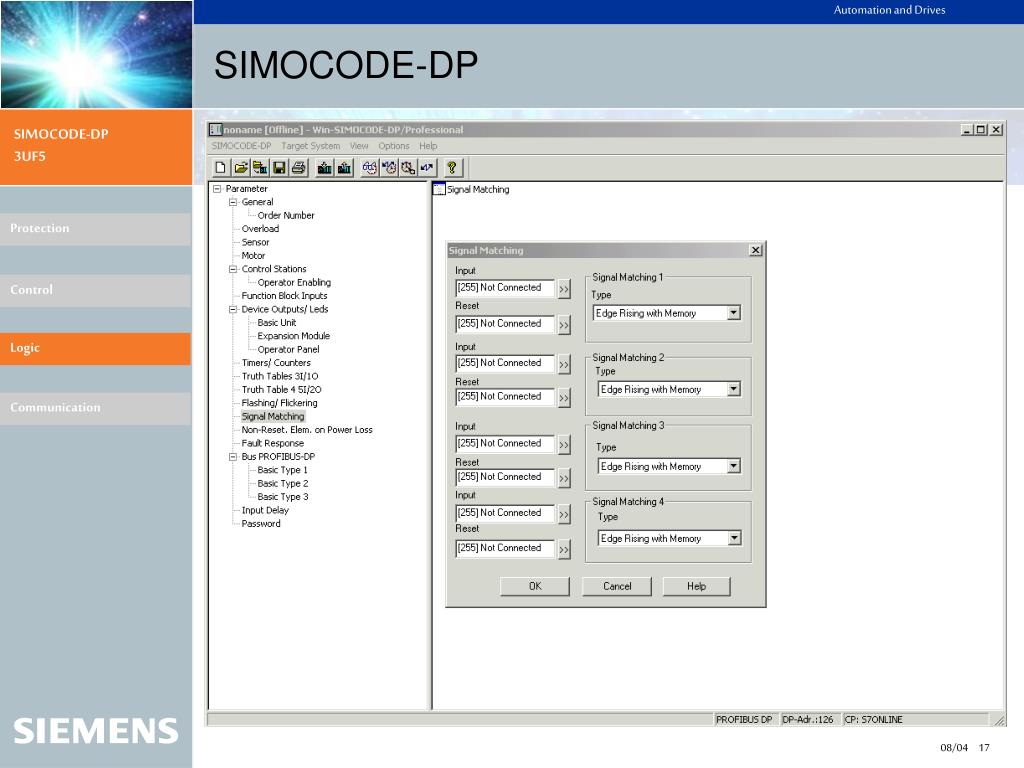1024x768 pixels.
Task: Collapse the Control Stations node
Action: pyautogui.click(x=233, y=269)
